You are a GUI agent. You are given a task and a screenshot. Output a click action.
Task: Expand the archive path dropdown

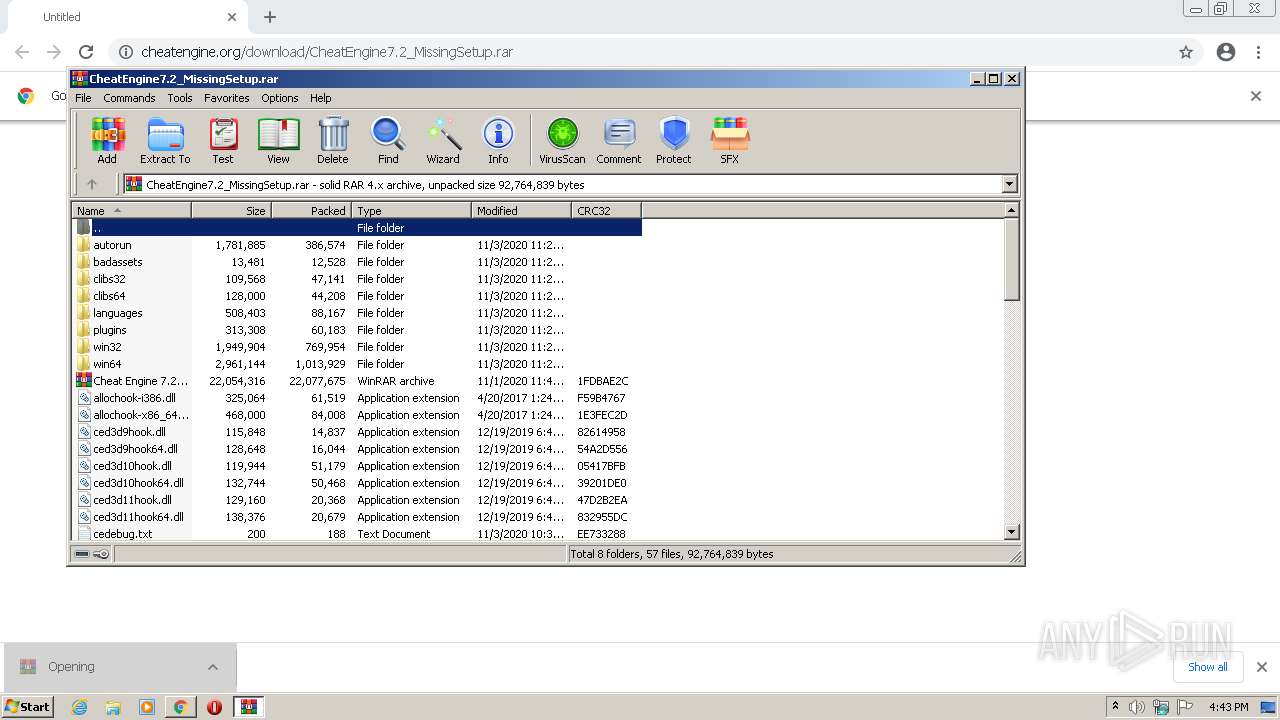coord(1009,184)
